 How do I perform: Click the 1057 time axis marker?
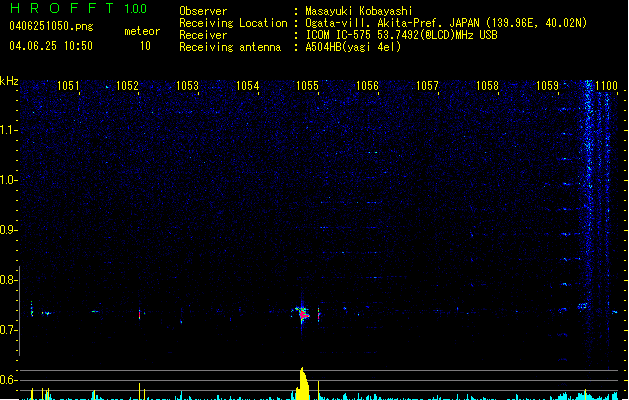click(x=427, y=86)
